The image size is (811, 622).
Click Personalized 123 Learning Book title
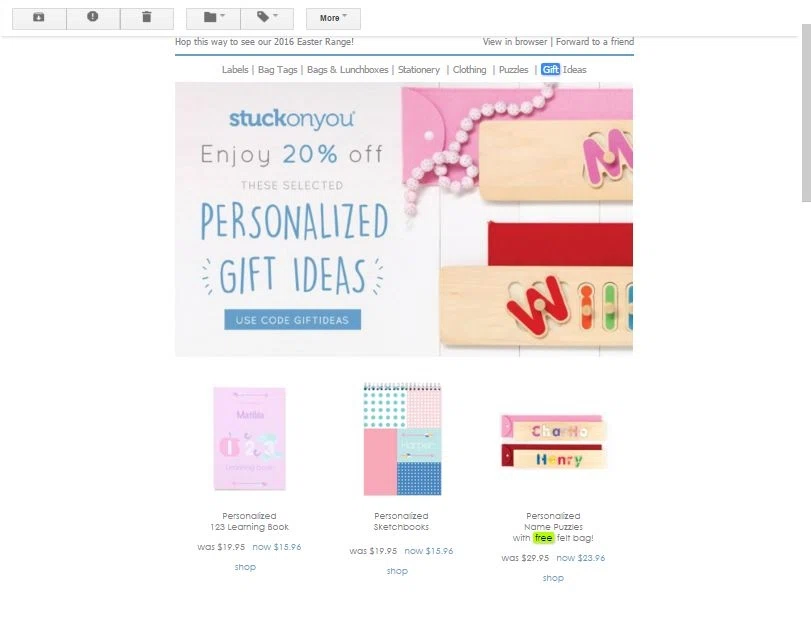(x=249, y=522)
